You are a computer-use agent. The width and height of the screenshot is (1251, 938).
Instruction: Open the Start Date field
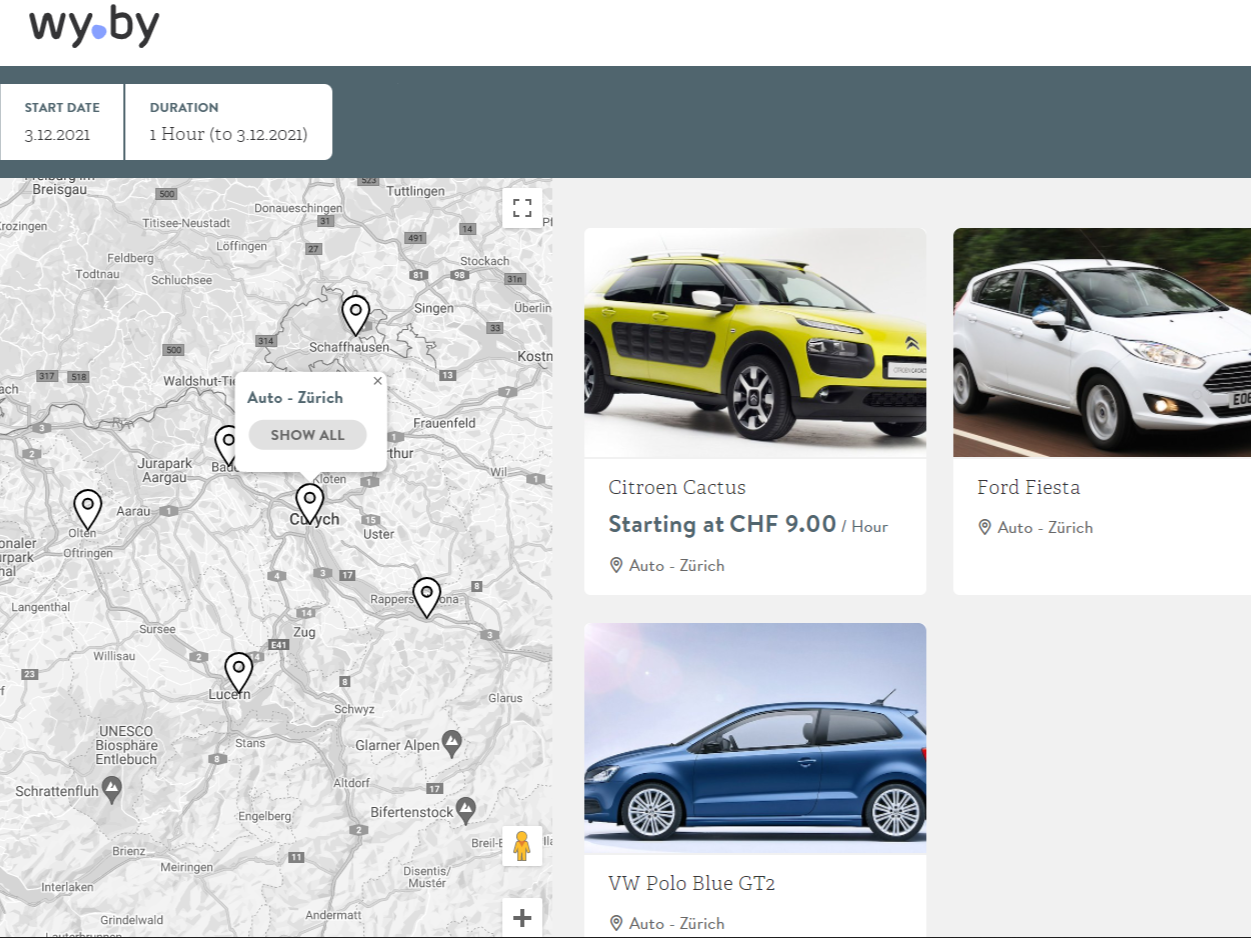(x=62, y=121)
